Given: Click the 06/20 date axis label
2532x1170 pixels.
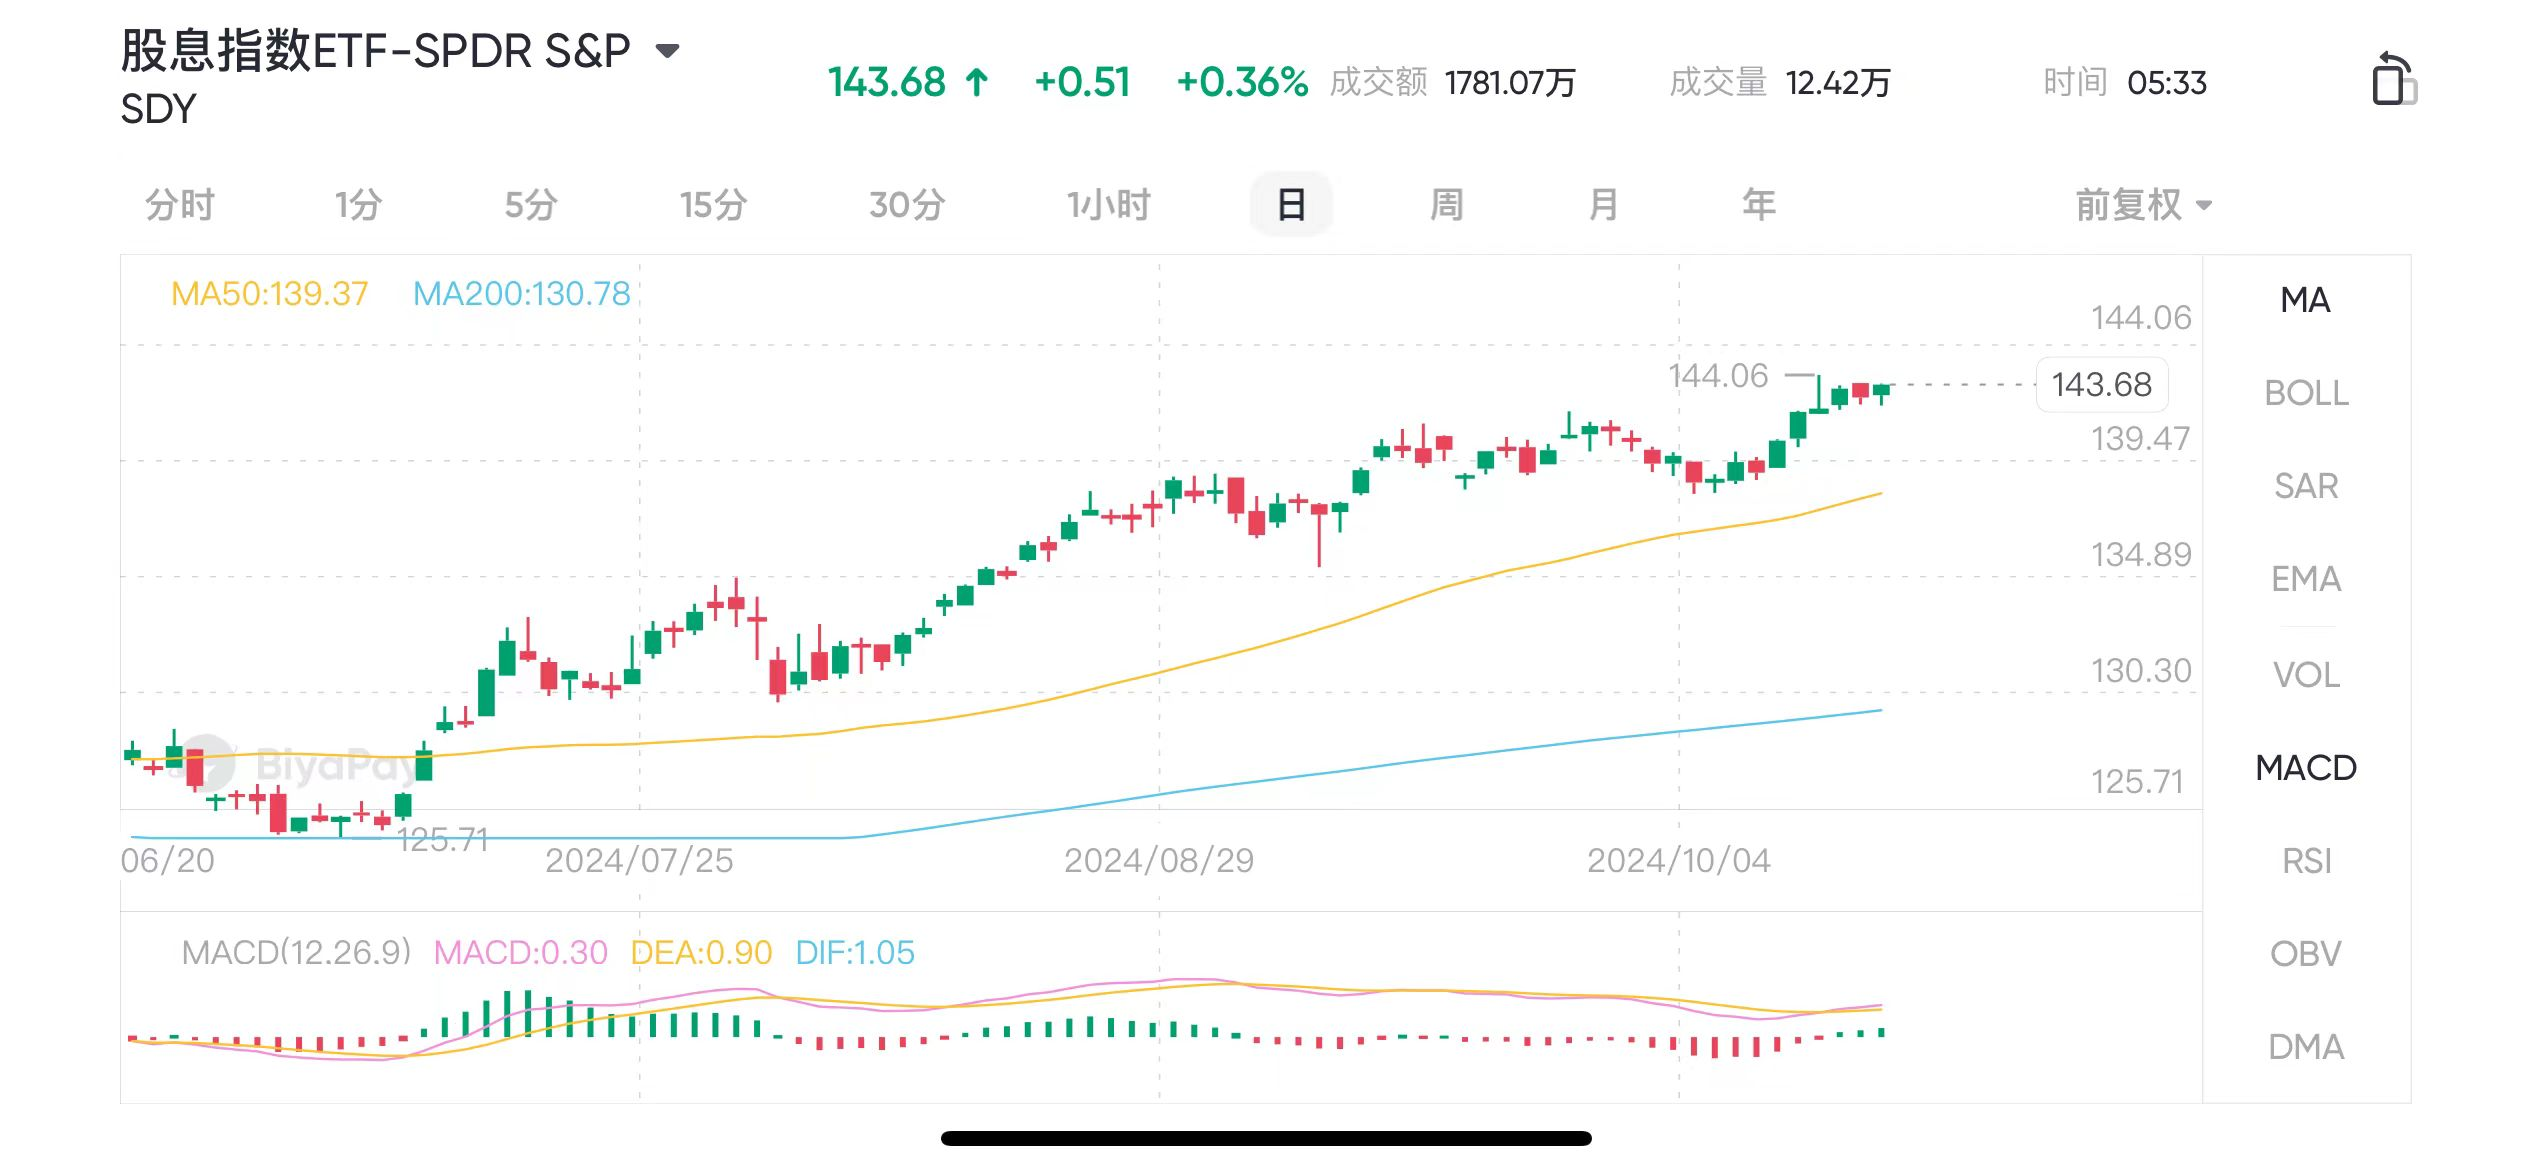Looking at the screenshot, I should (x=167, y=861).
